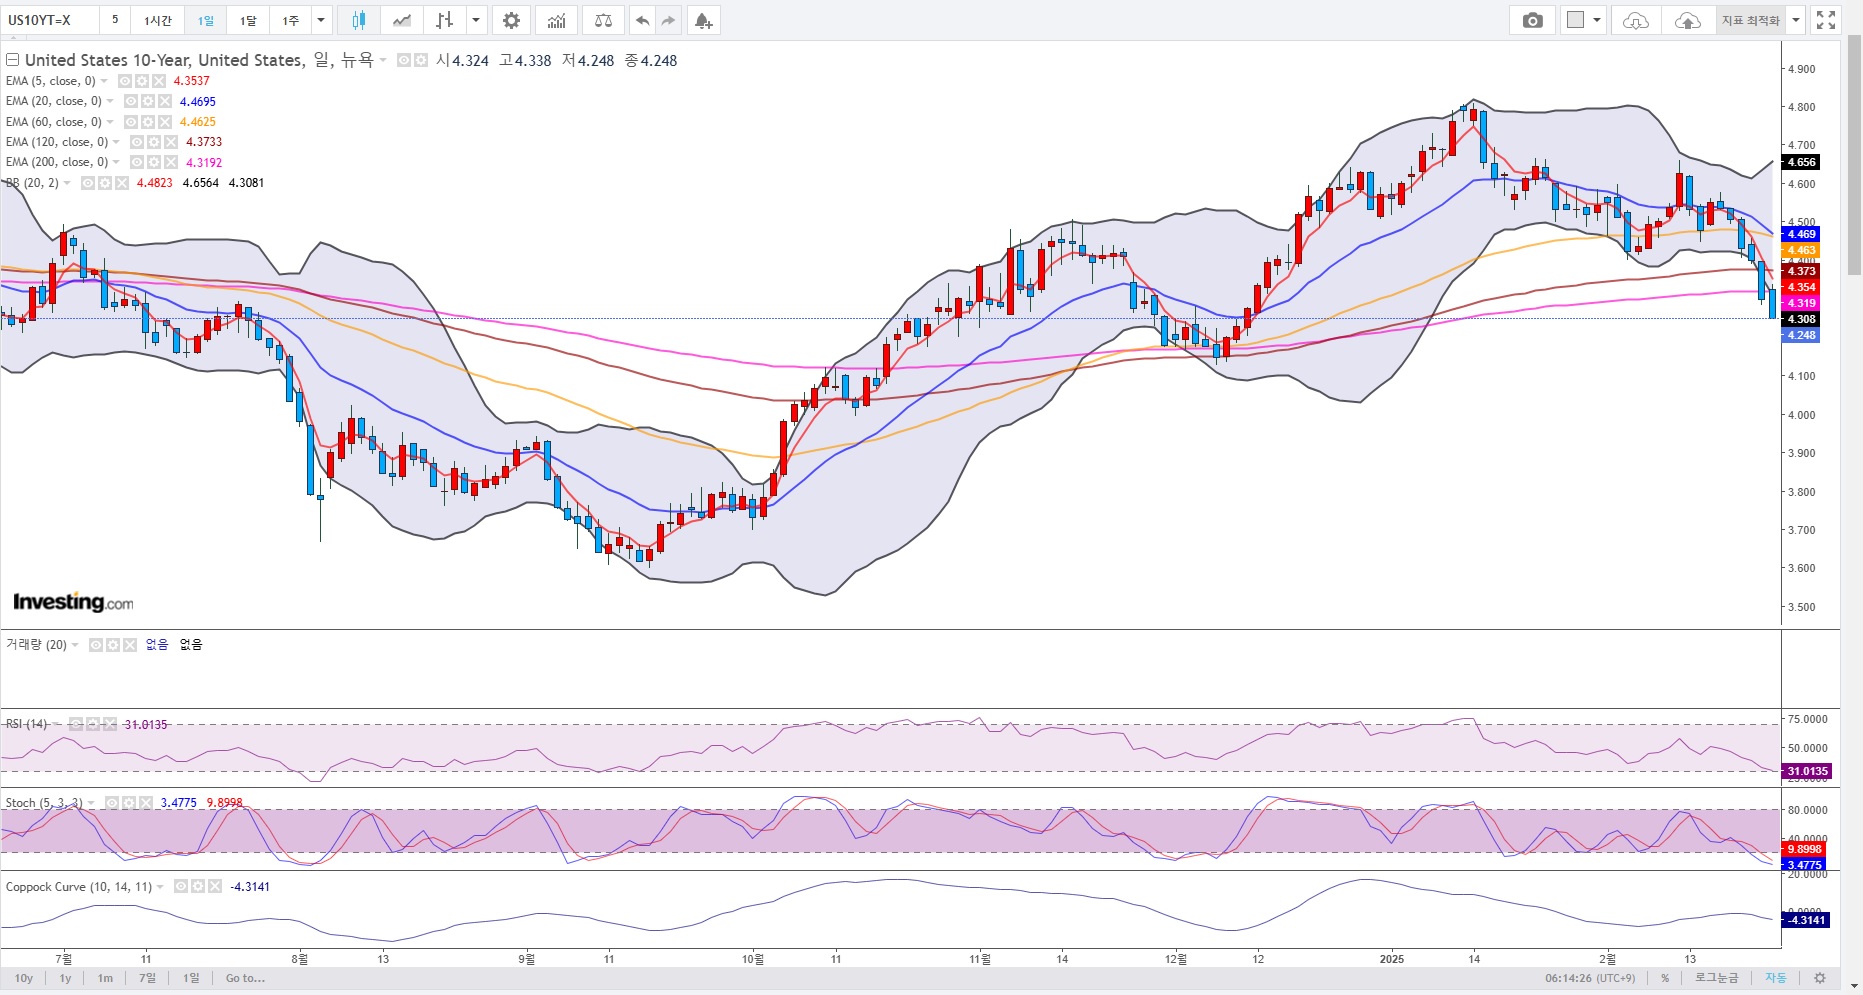Set the time range to 10y

tap(24, 978)
